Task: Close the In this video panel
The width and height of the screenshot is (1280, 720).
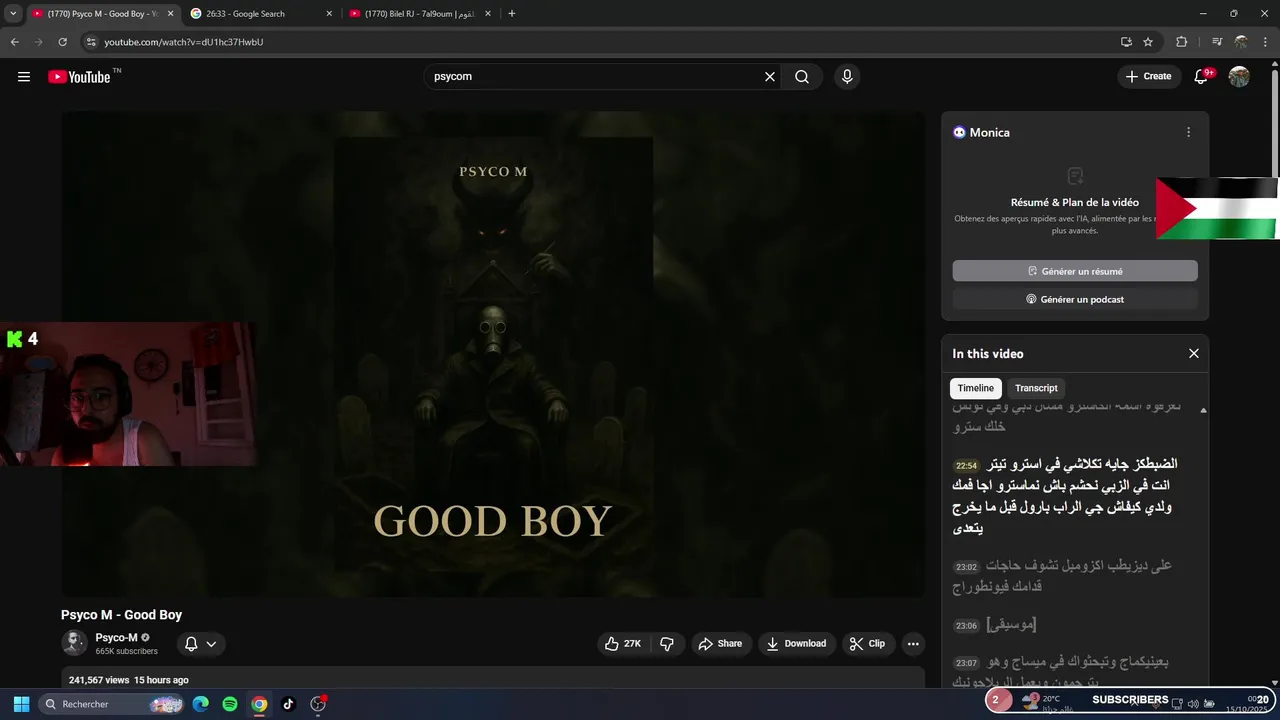Action: coord(1193,354)
